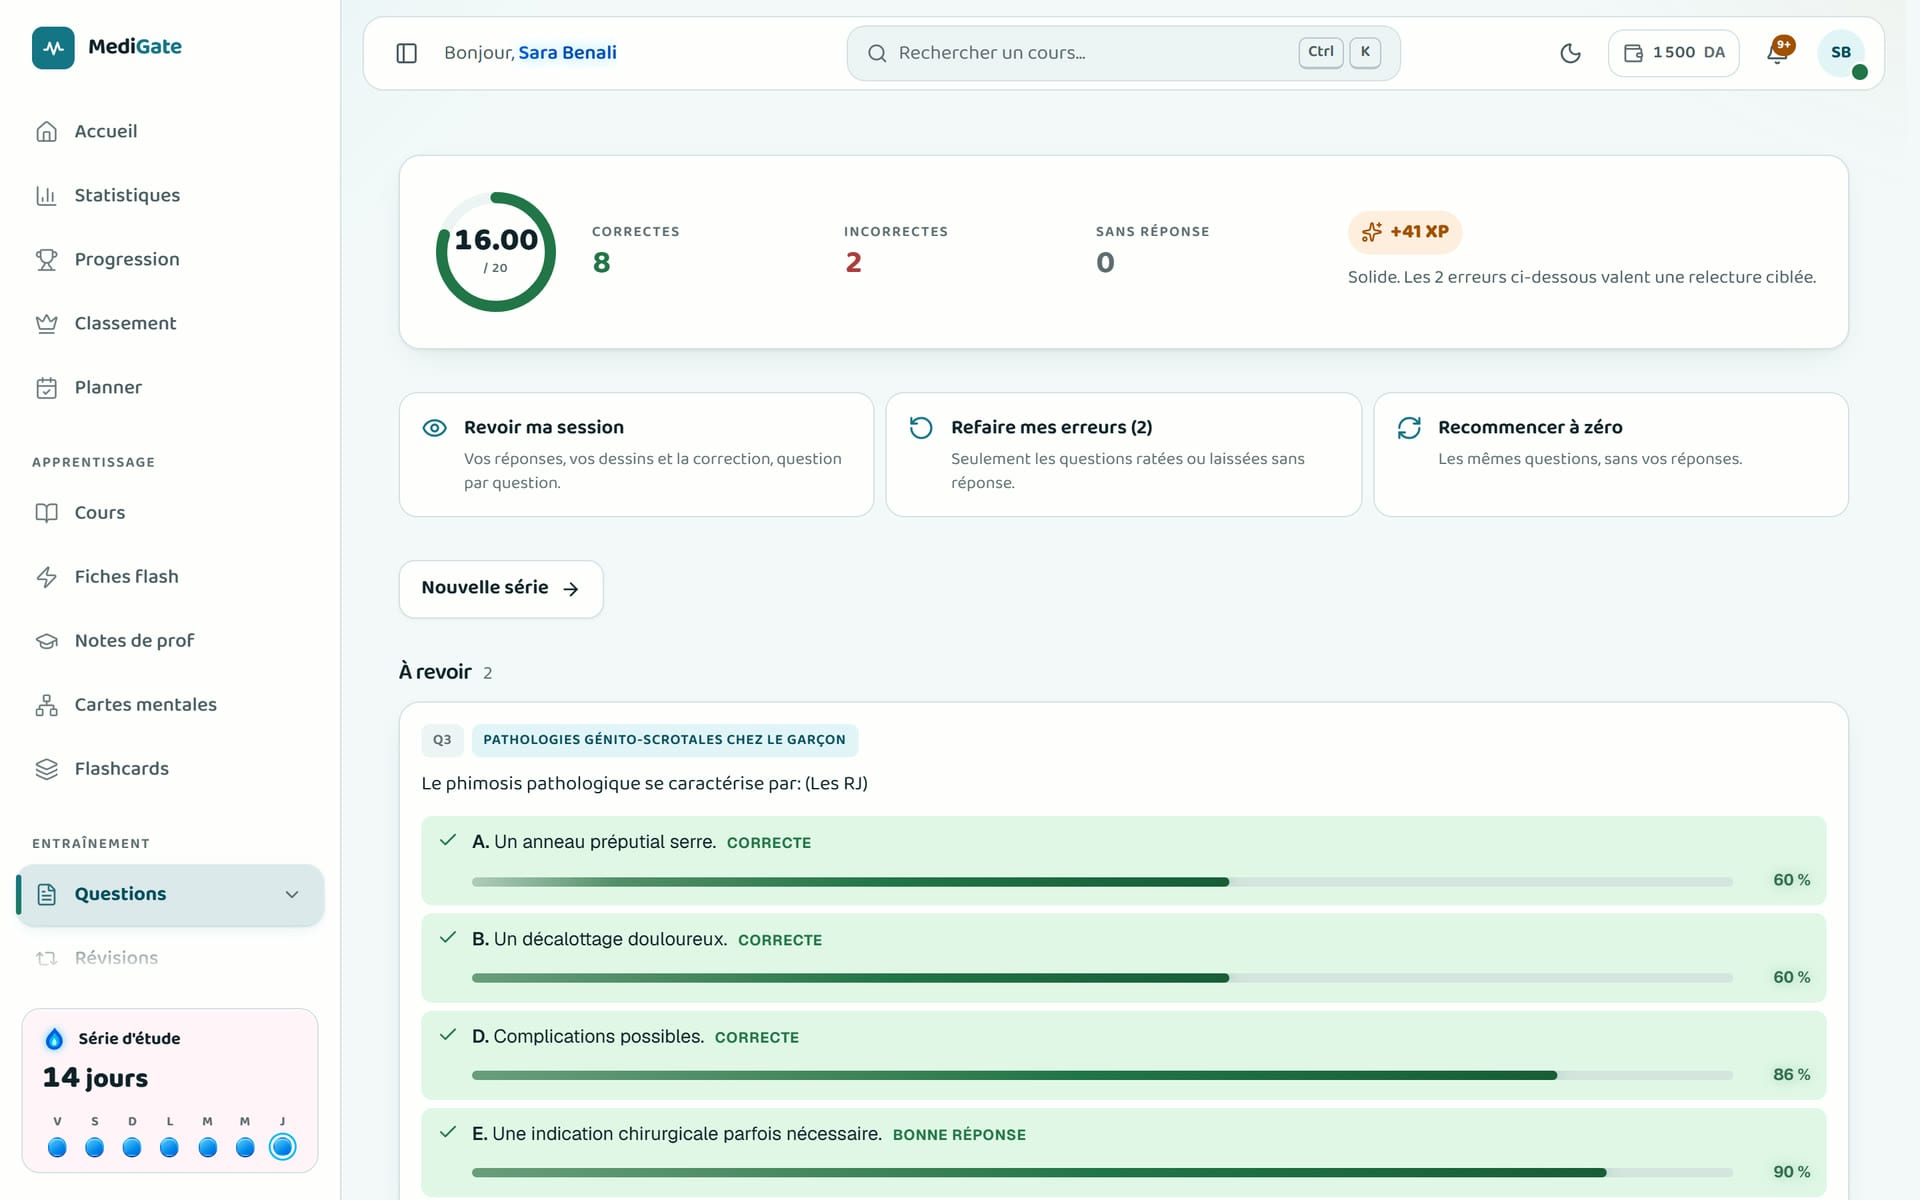Screen dimensions: 1920x1200
Task: Click the Correctes count 8
Action: click(601, 262)
